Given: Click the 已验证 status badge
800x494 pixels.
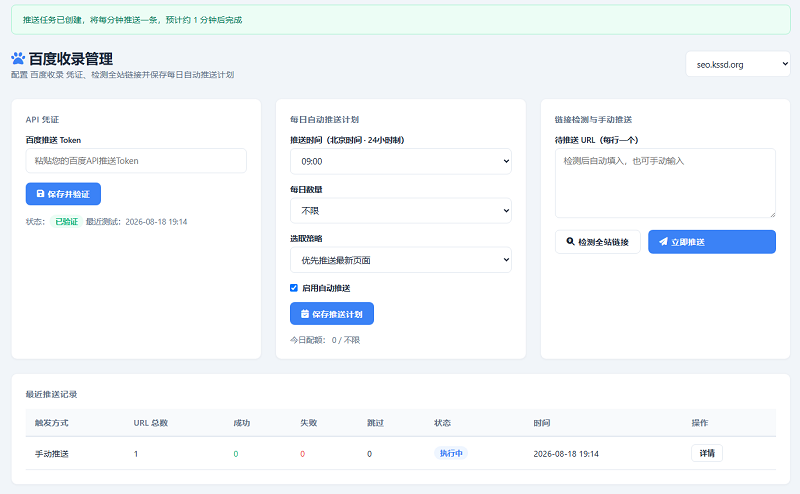Looking at the screenshot, I should [x=66, y=221].
